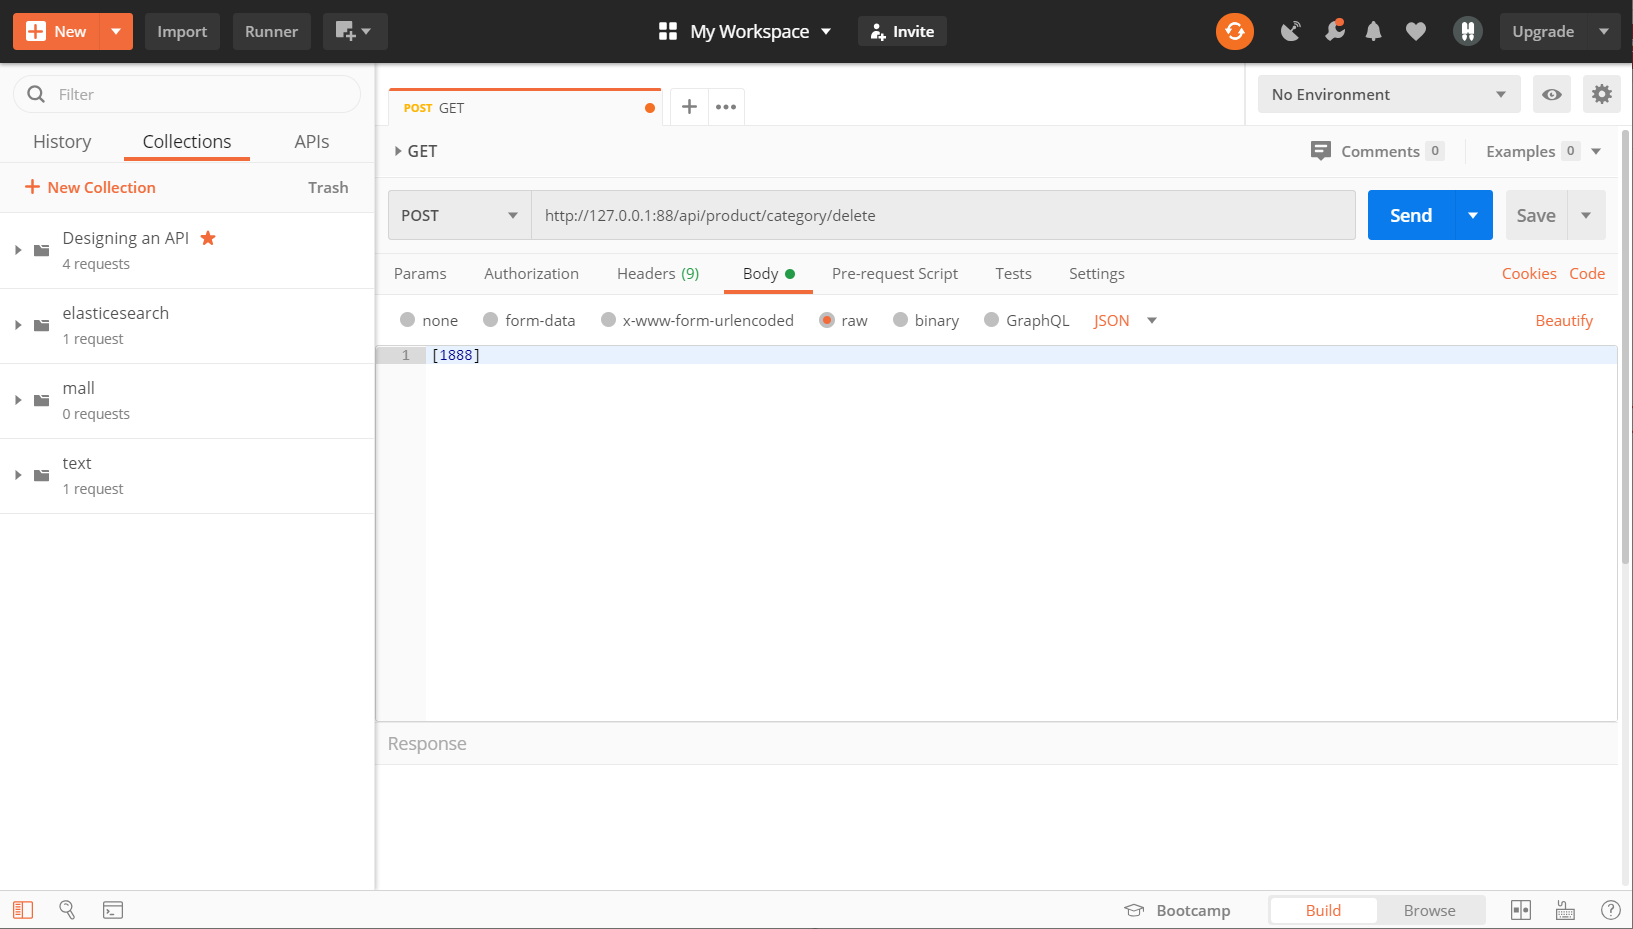Open the new window dropdown icon
Image resolution: width=1633 pixels, height=929 pixels.
tap(354, 31)
